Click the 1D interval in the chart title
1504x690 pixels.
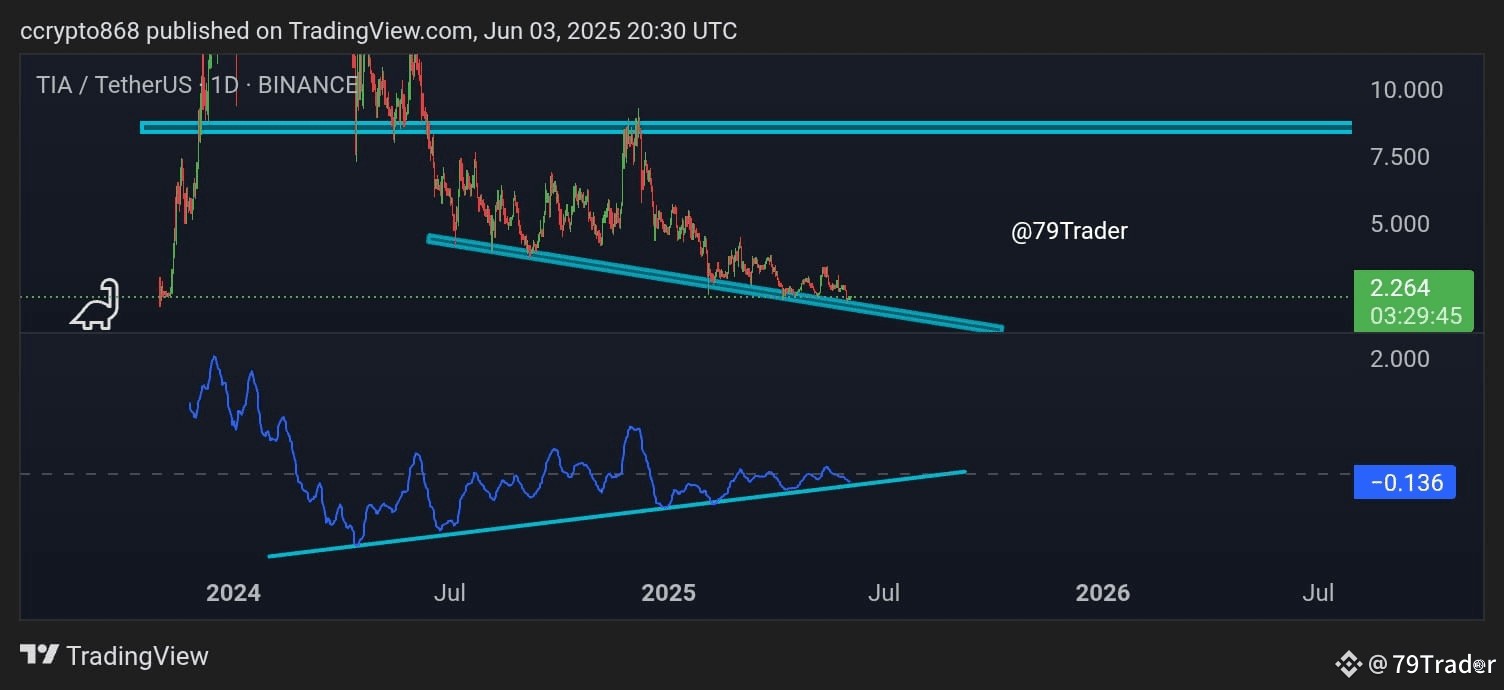(223, 85)
